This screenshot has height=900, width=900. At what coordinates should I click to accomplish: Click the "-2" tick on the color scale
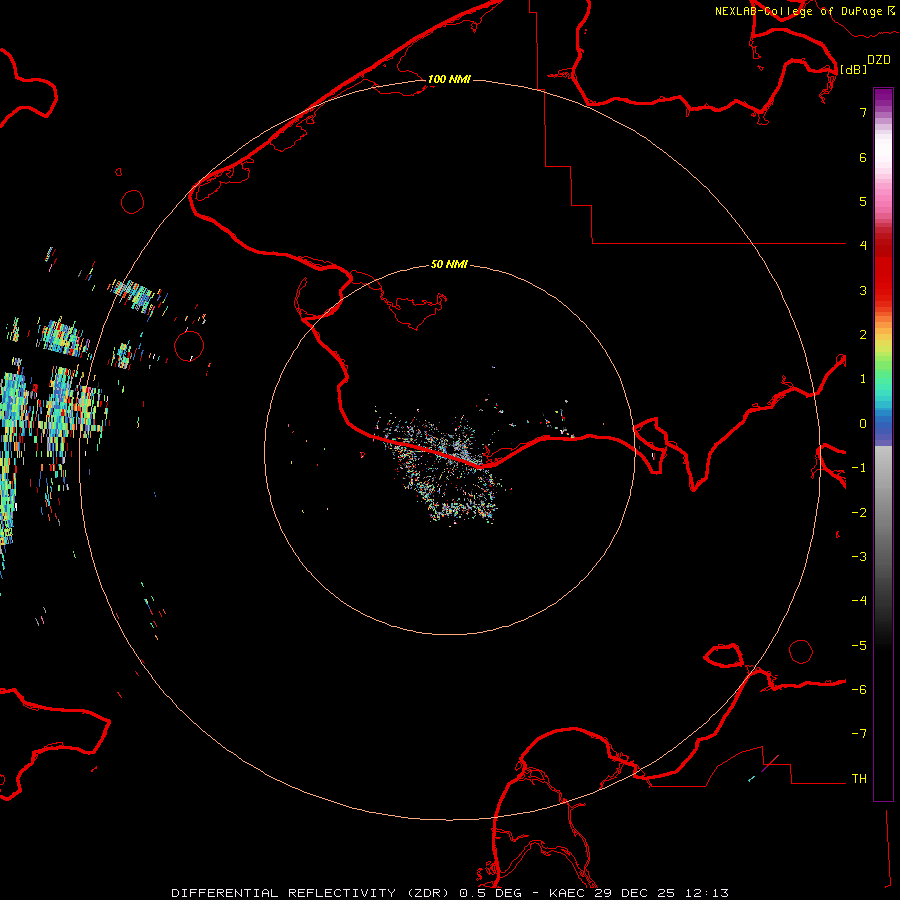click(x=859, y=513)
